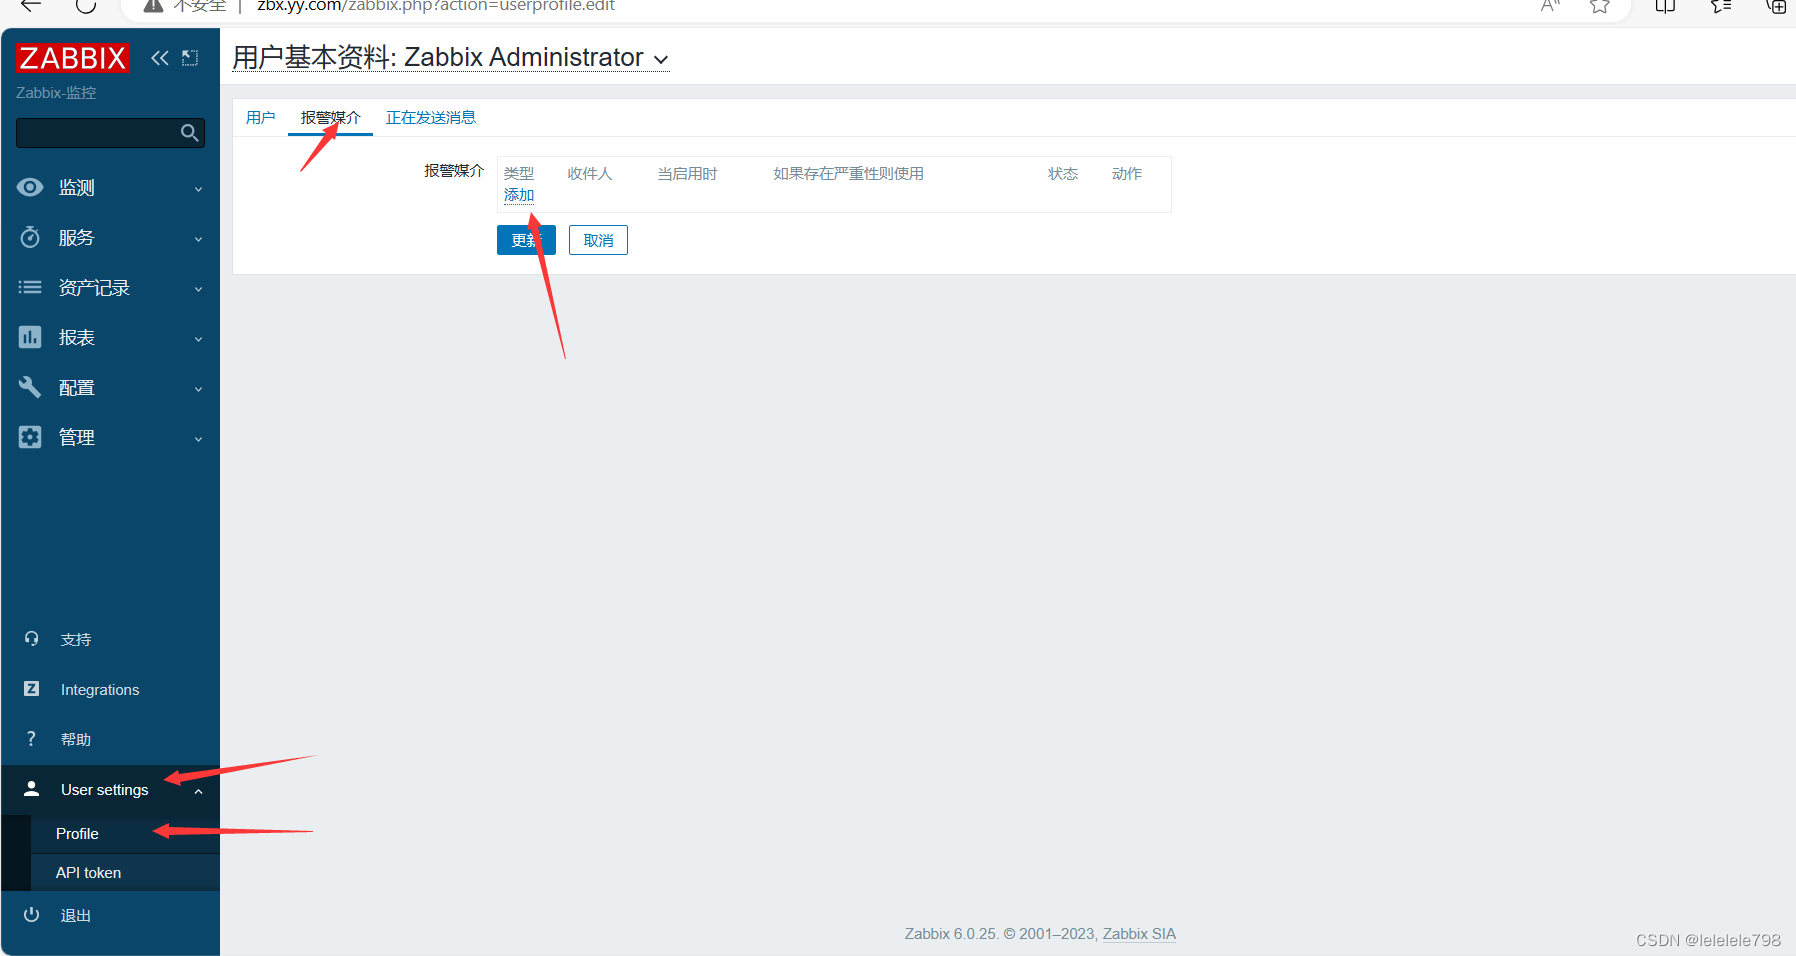1796x956 pixels.
Task: Click the not-secure warning icon
Action: 153,5
